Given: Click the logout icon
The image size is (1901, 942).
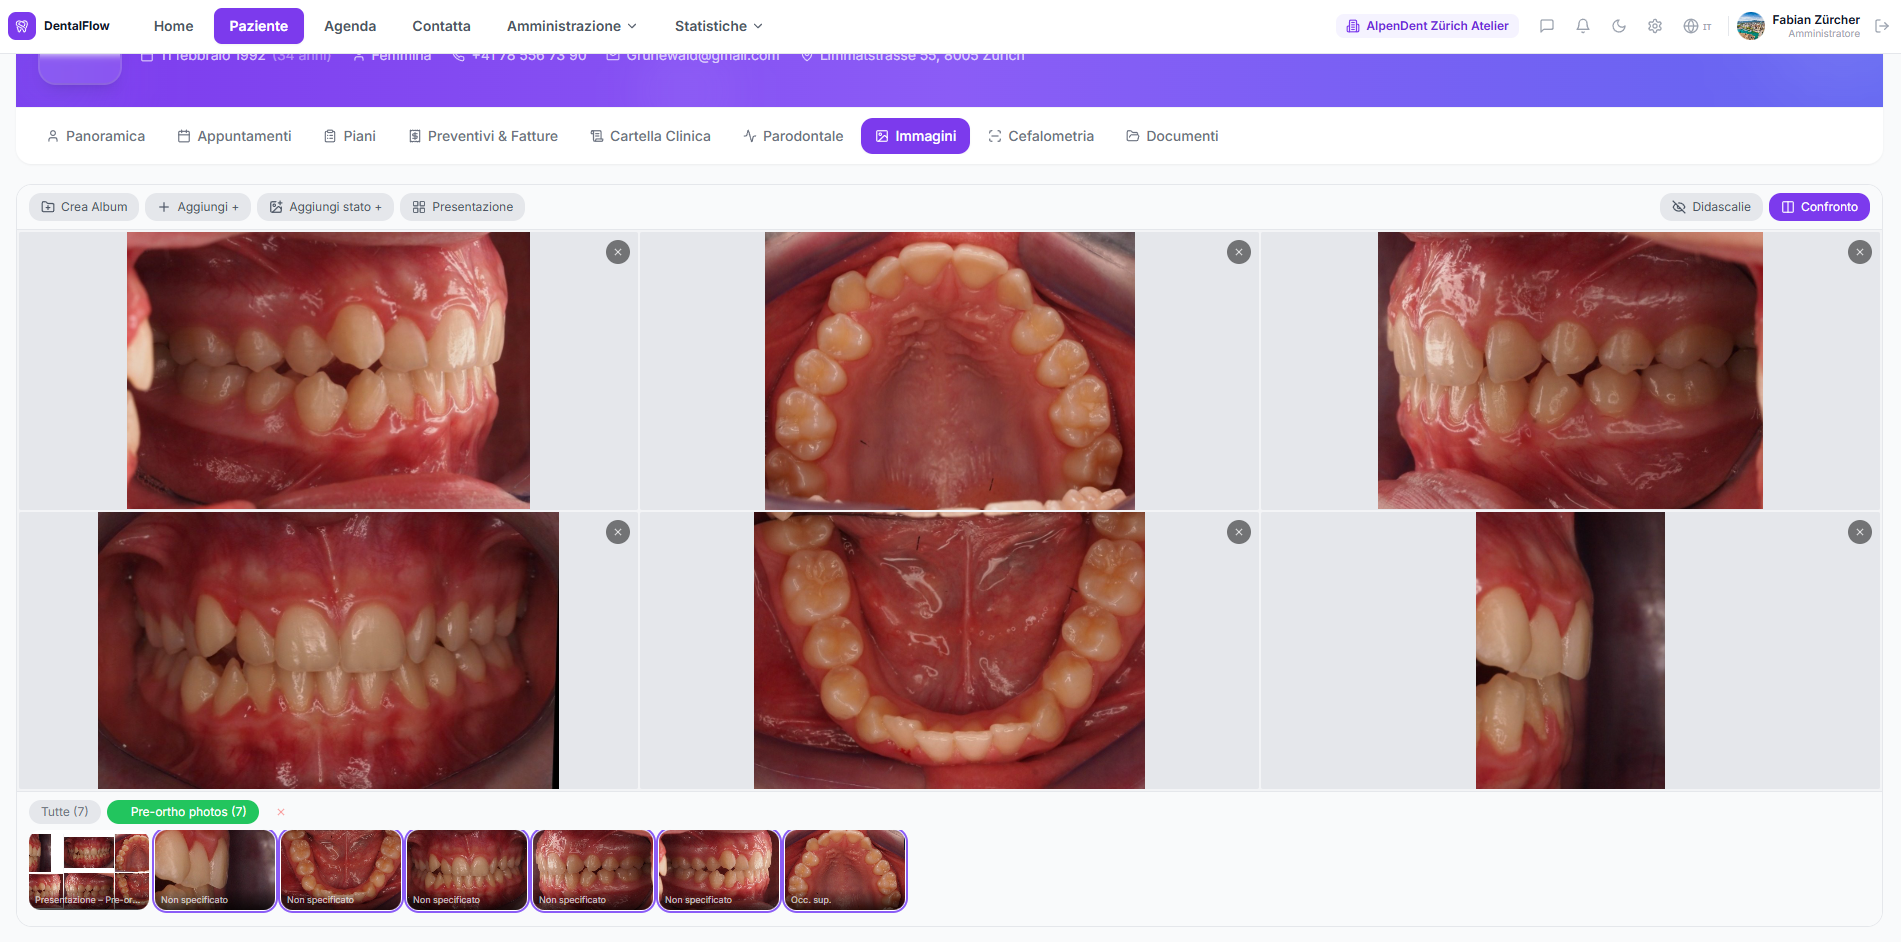Looking at the screenshot, I should point(1881,26).
